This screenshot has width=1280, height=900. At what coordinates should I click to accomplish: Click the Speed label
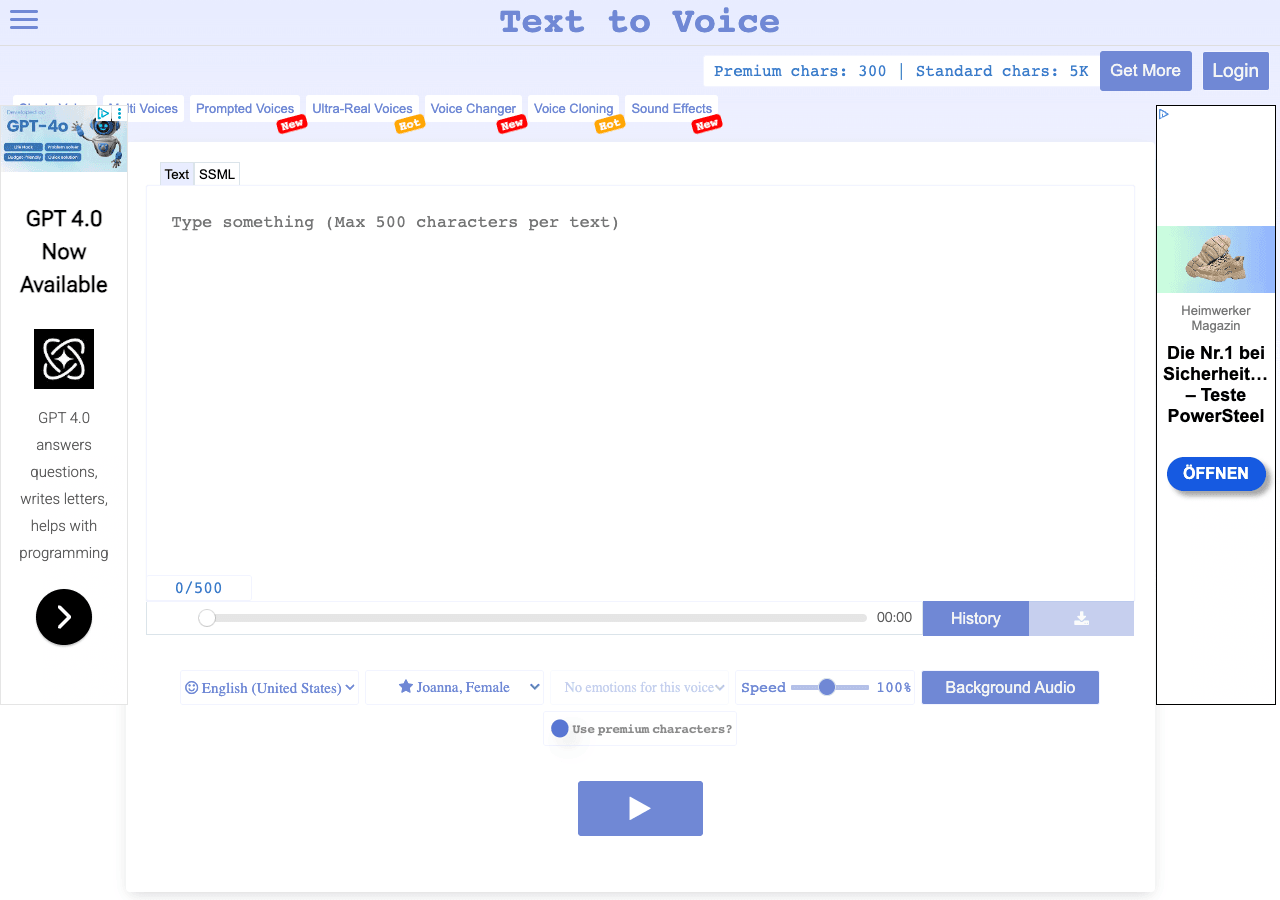pos(763,688)
